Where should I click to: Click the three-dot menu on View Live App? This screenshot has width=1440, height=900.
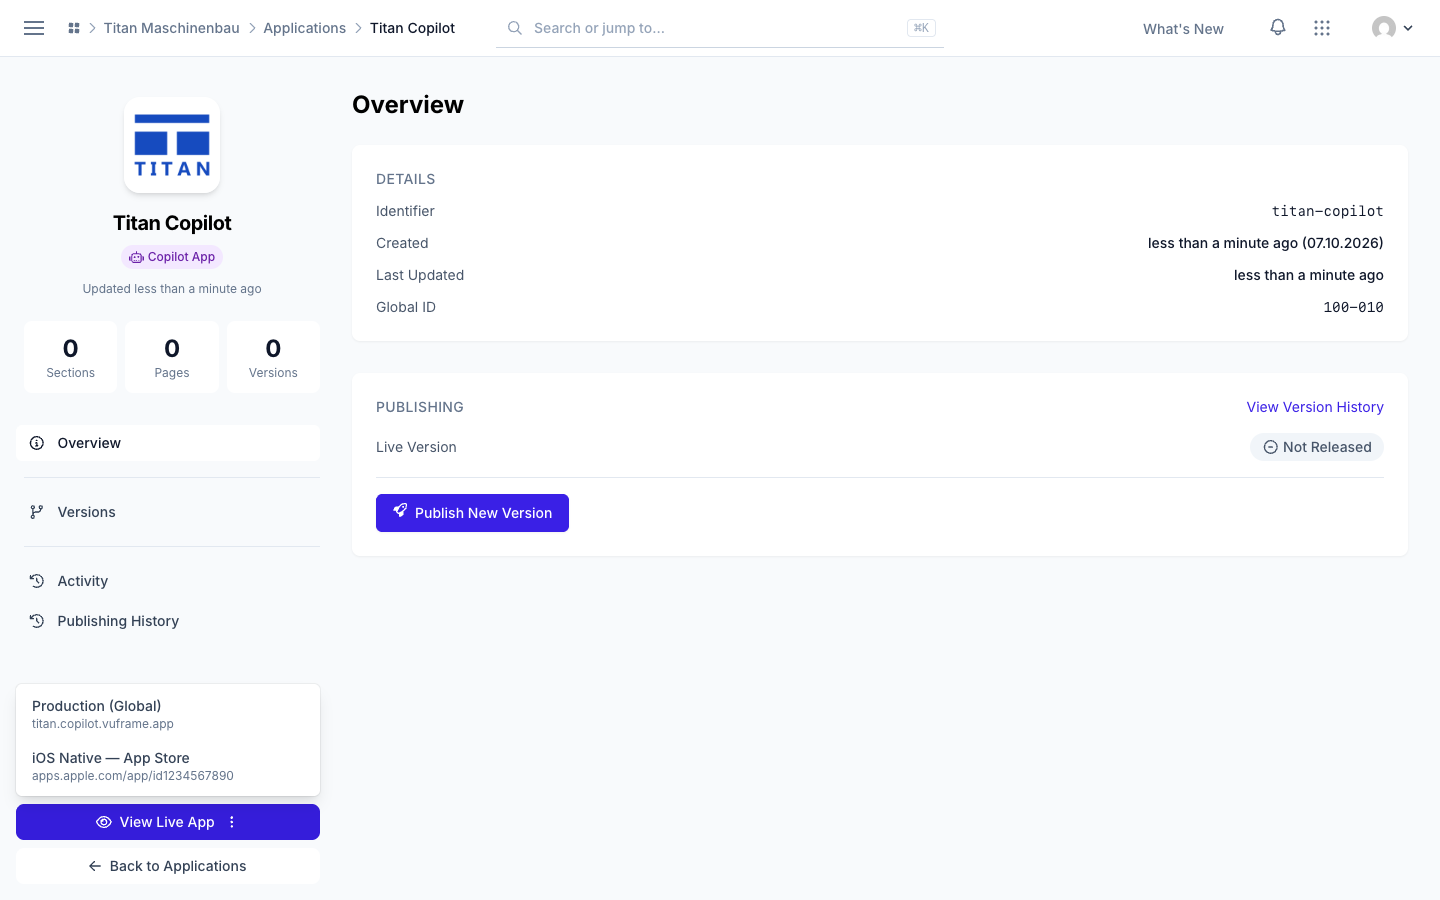point(232,822)
